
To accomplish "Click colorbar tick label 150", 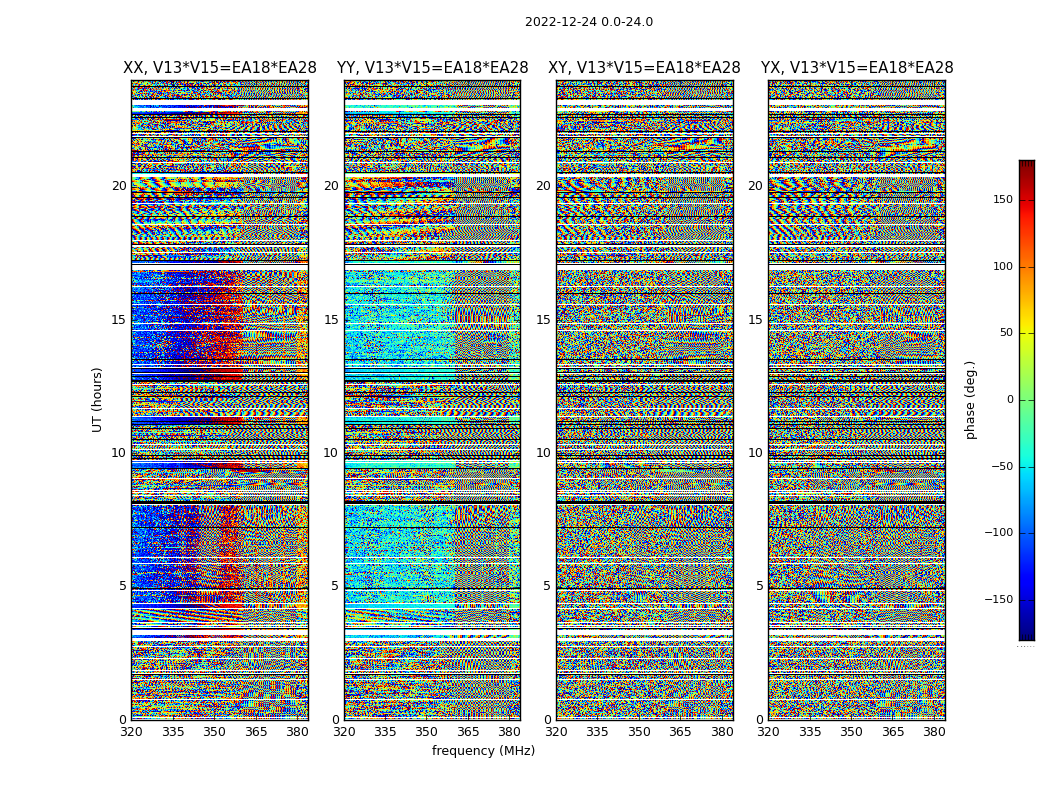I will click(x=1003, y=199).
